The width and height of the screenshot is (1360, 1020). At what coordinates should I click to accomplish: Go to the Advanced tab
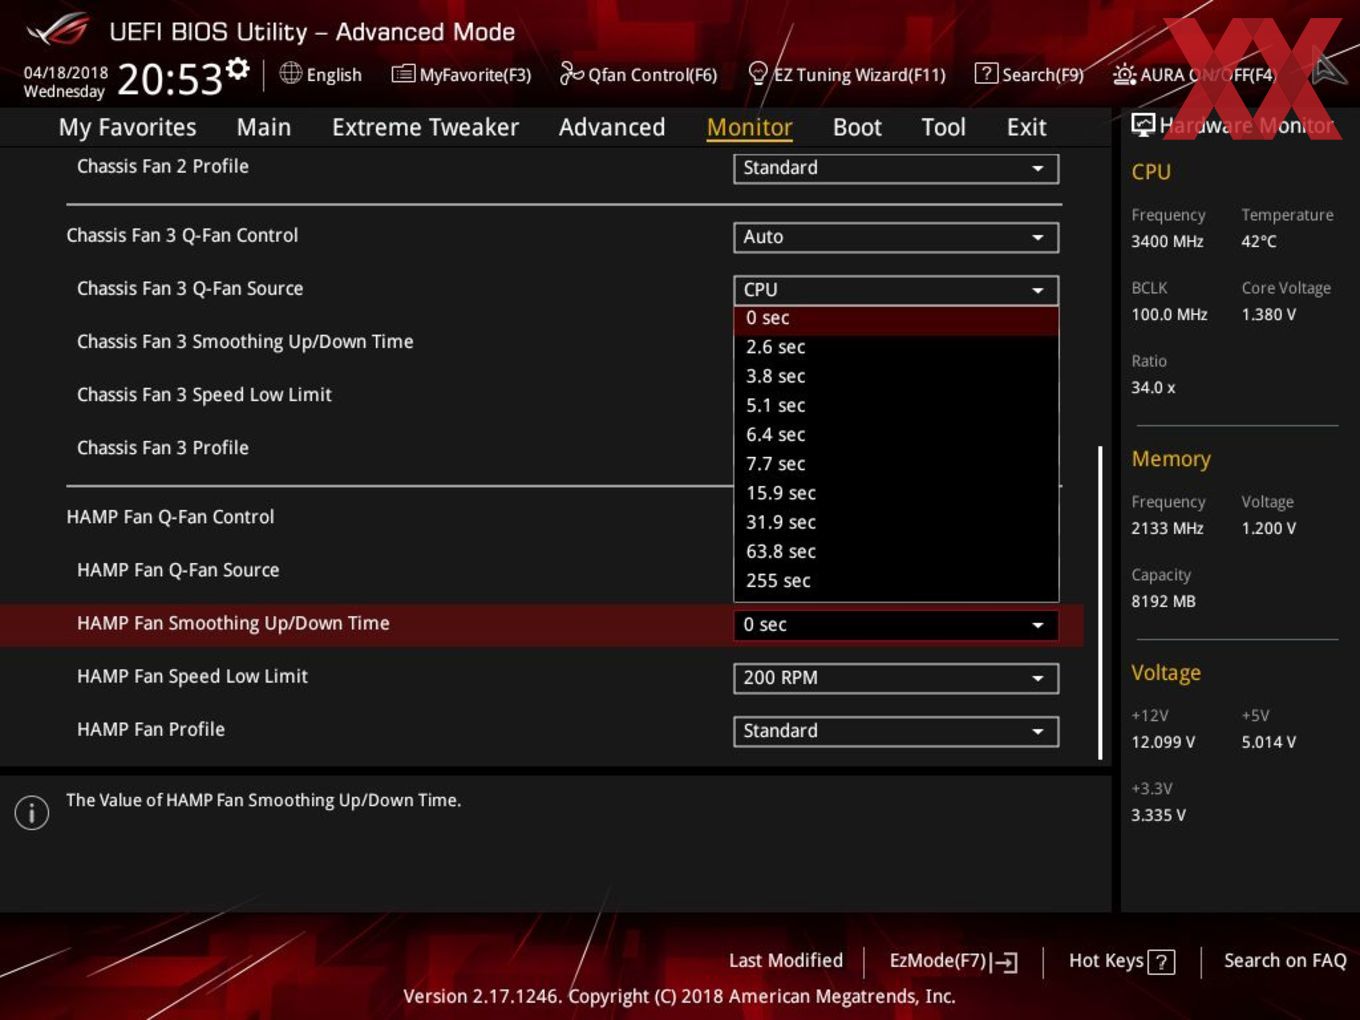(612, 127)
